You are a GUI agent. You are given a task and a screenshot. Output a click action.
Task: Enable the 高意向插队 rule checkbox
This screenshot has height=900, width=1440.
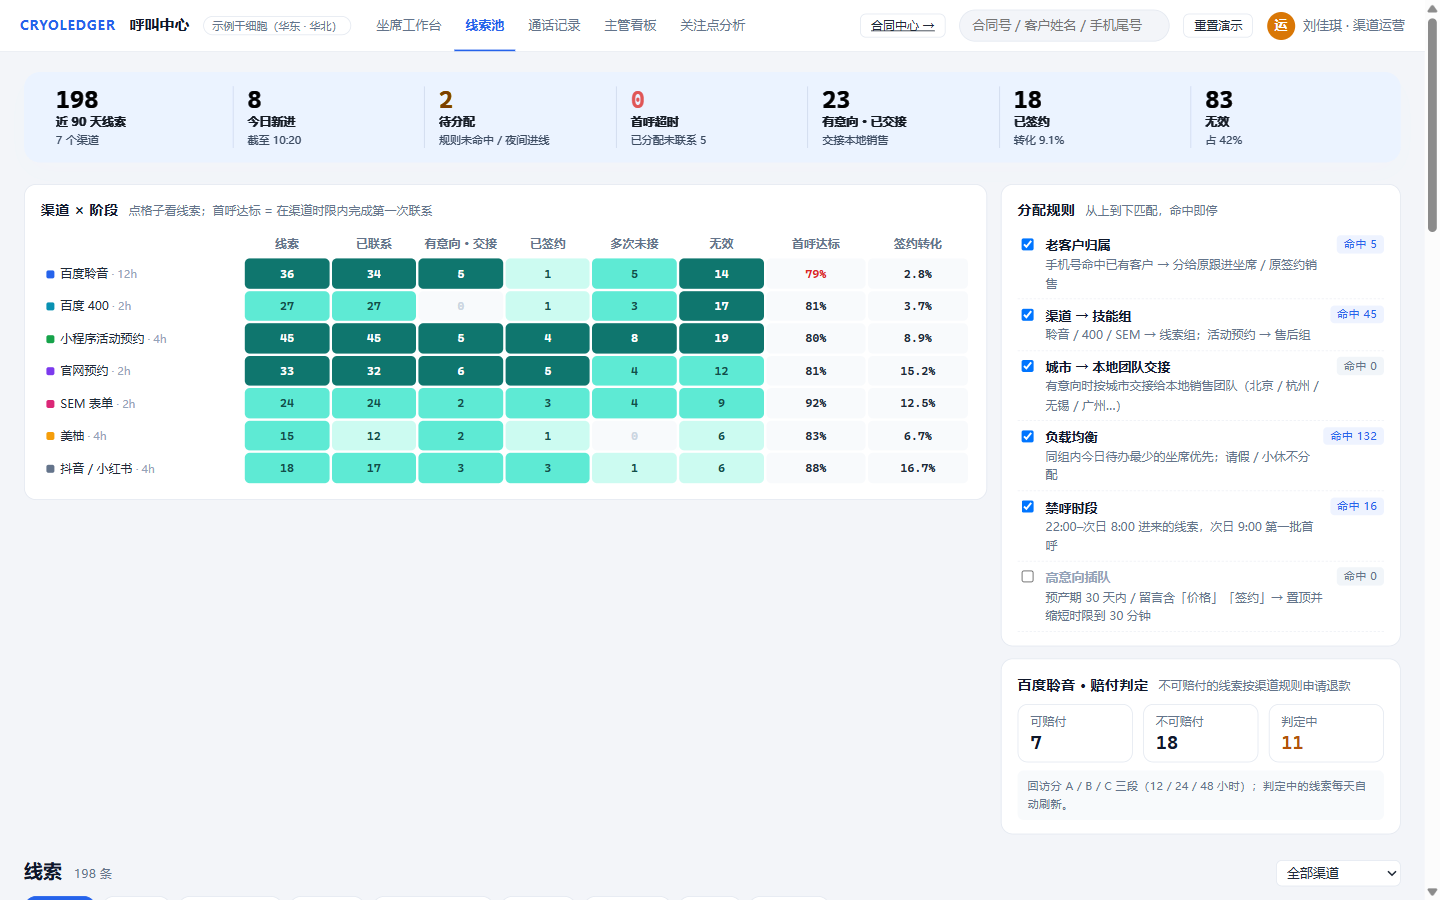tap(1027, 577)
